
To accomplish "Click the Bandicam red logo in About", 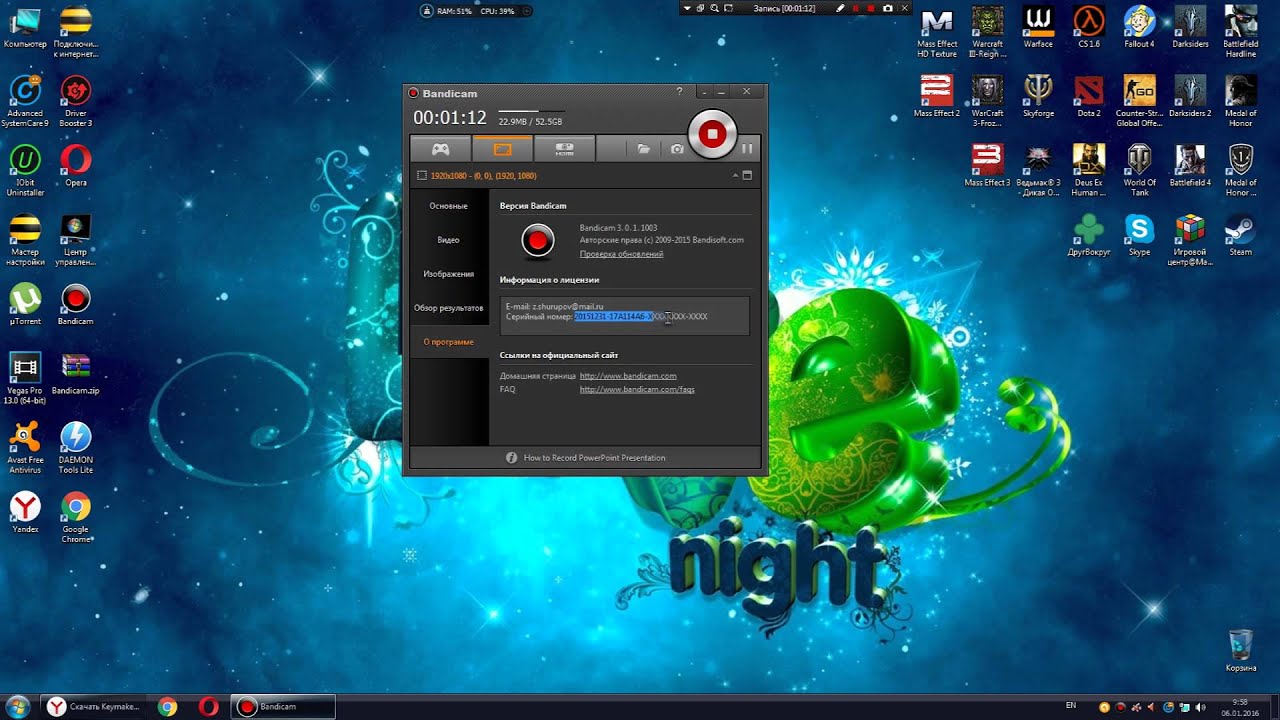I will tap(538, 241).
